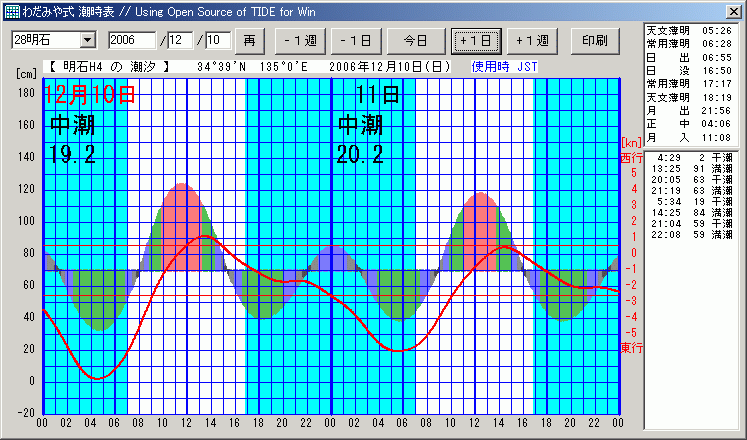Click the 日出 06:55 sunrise row
The width and height of the screenshot is (747, 440).
690,58
